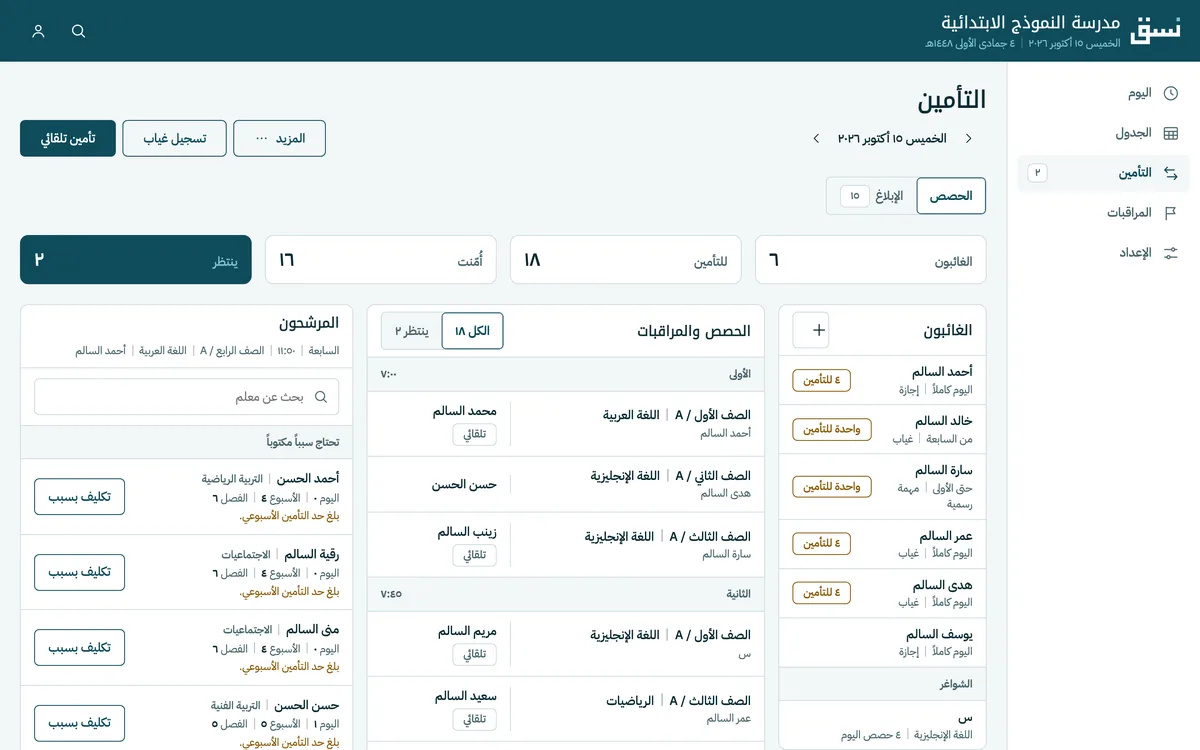Select absent teacher خالد السالم row

point(882,430)
